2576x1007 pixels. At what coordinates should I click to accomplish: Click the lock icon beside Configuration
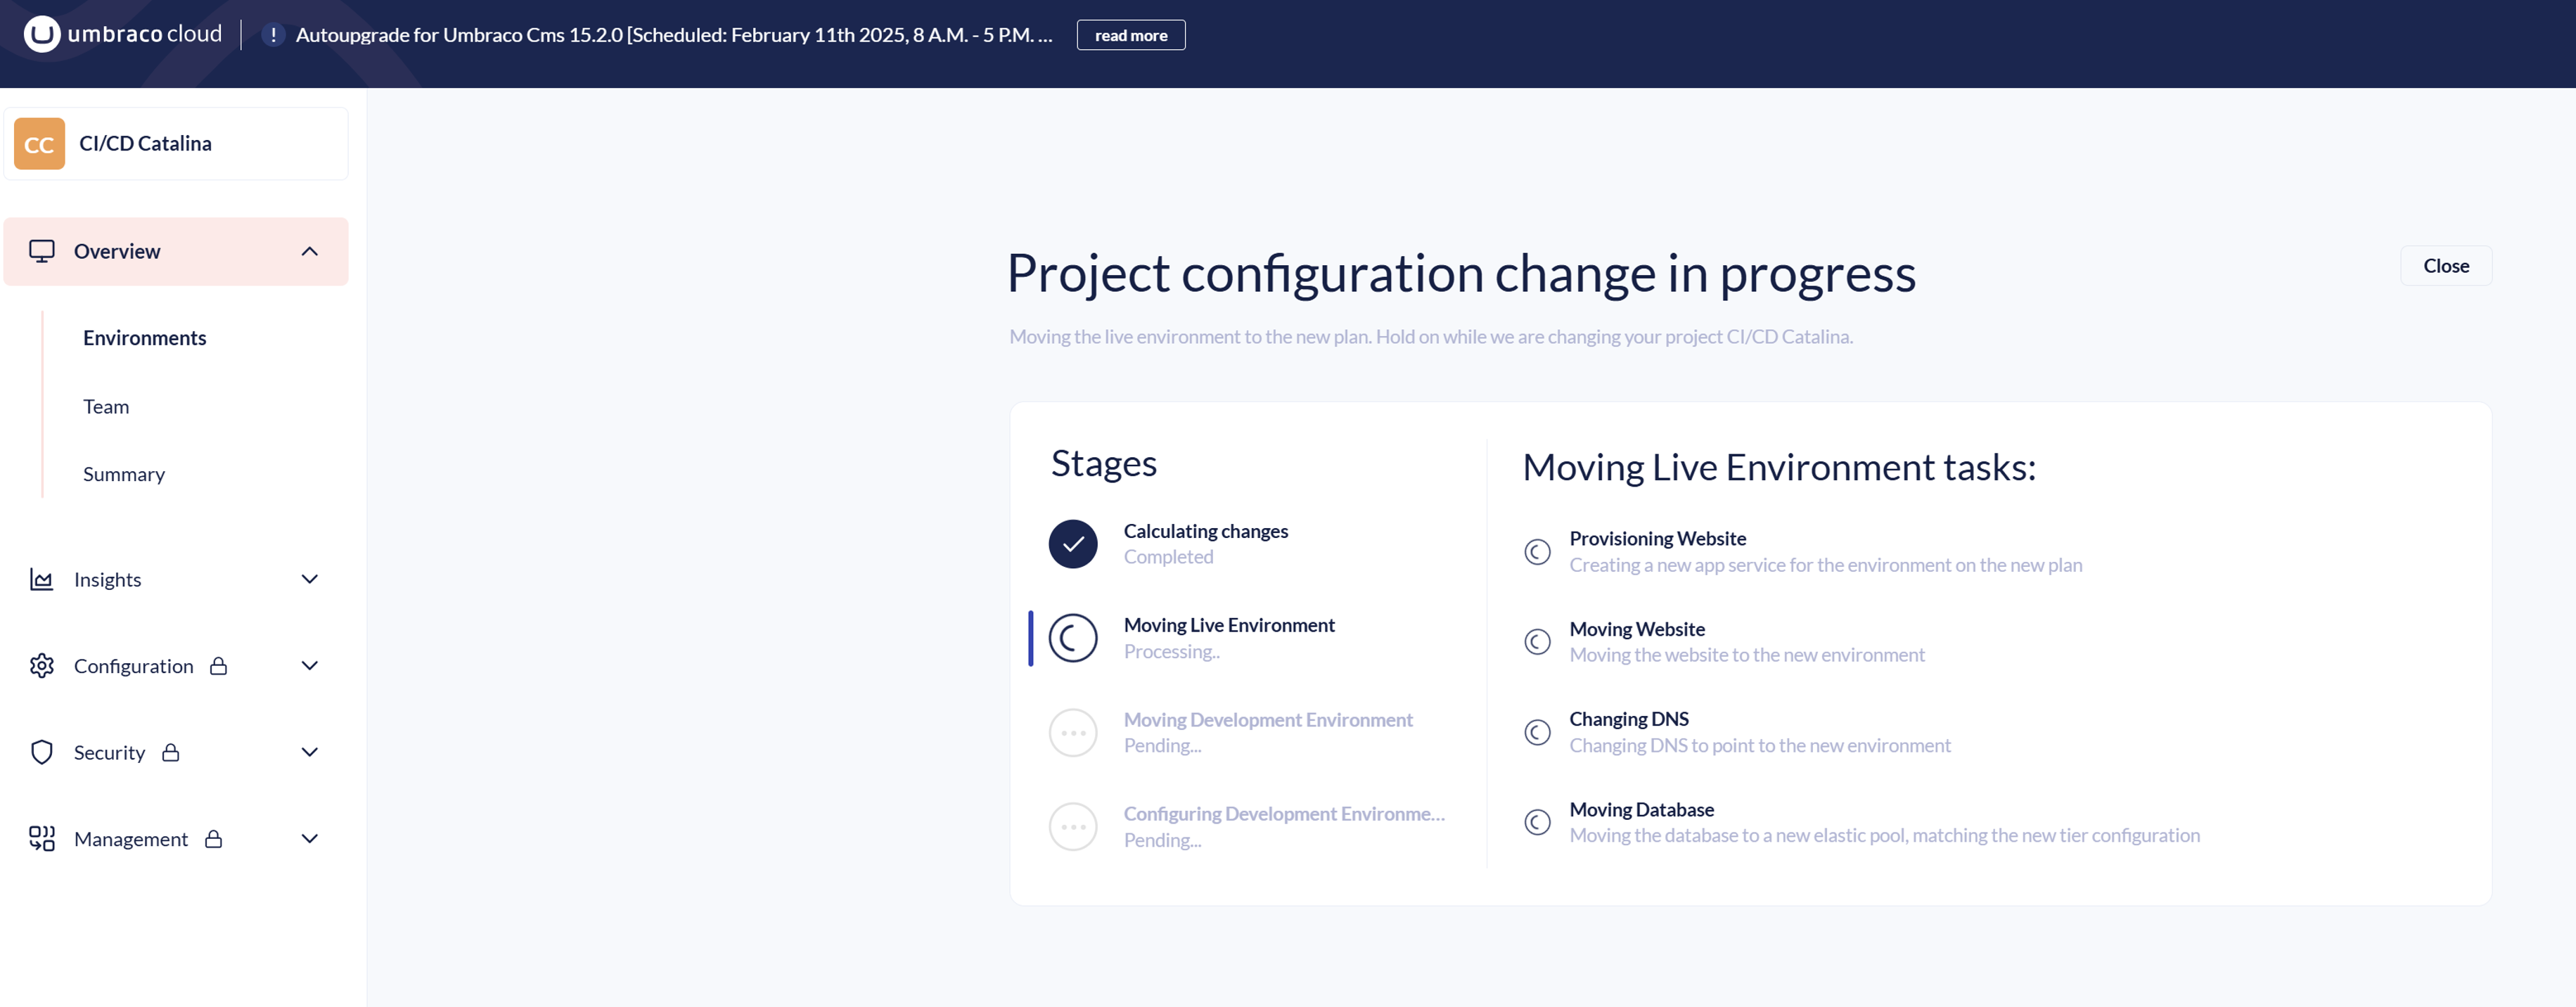tap(219, 666)
